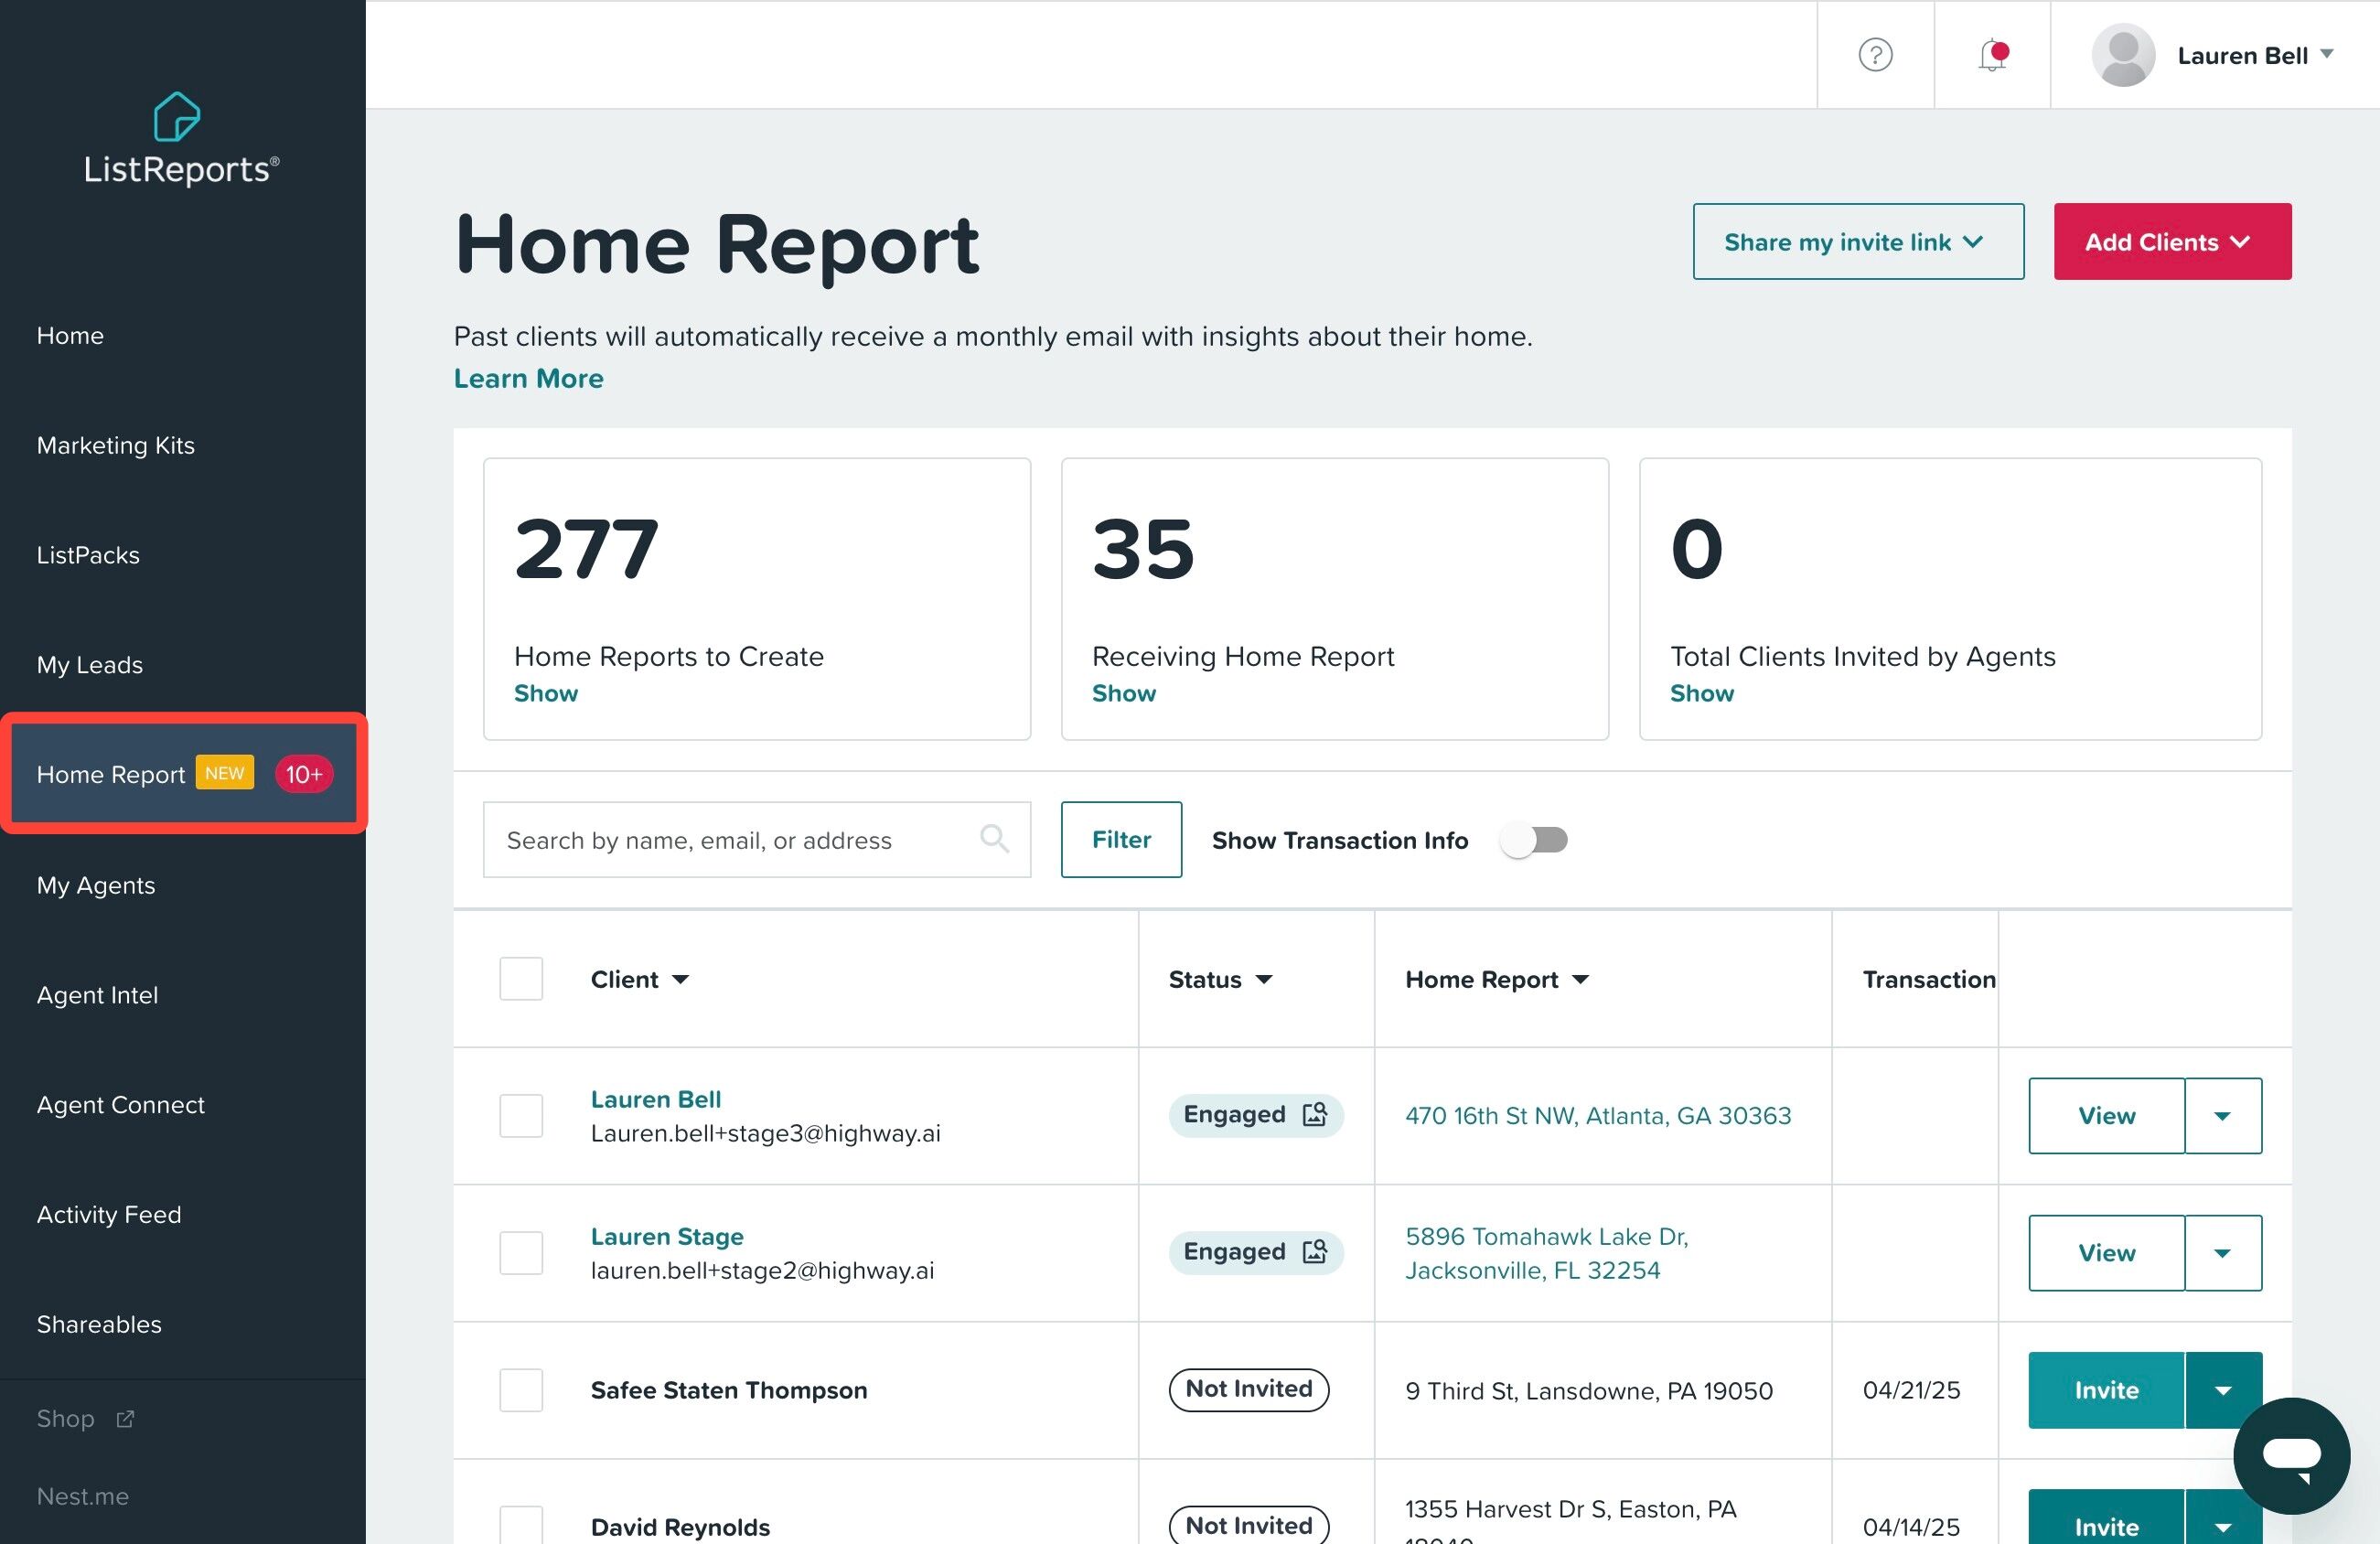Open the chat widget bubble
Image resolution: width=2380 pixels, height=1544 pixels.
[2291, 1456]
